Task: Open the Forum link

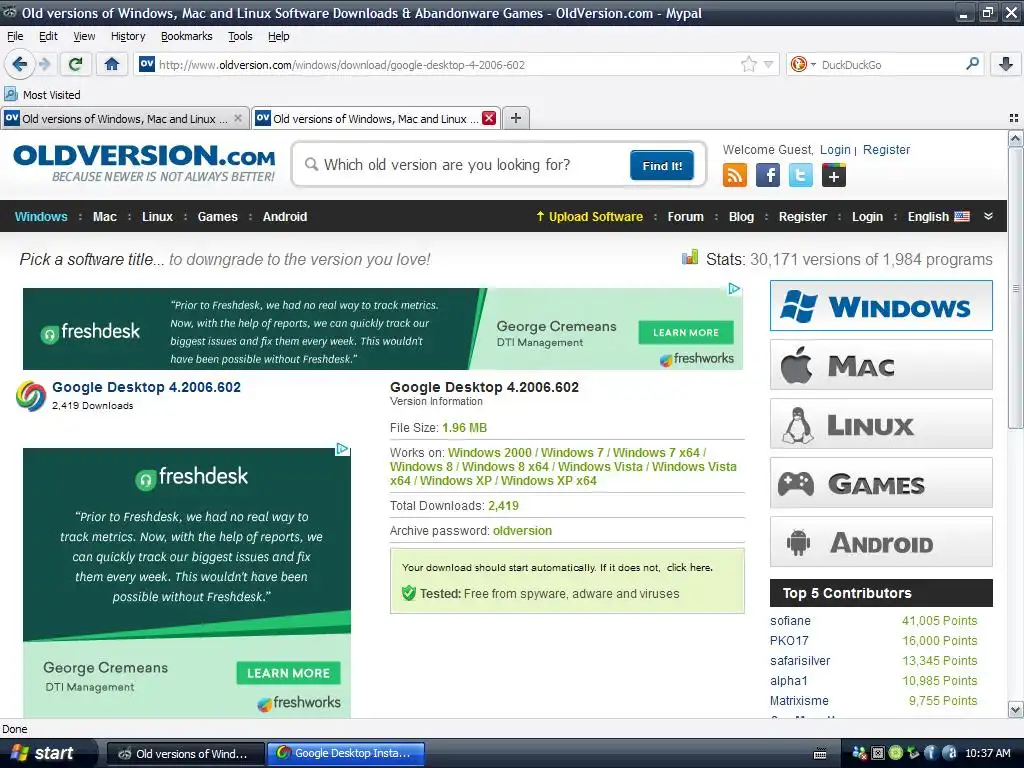Action: pos(686,216)
